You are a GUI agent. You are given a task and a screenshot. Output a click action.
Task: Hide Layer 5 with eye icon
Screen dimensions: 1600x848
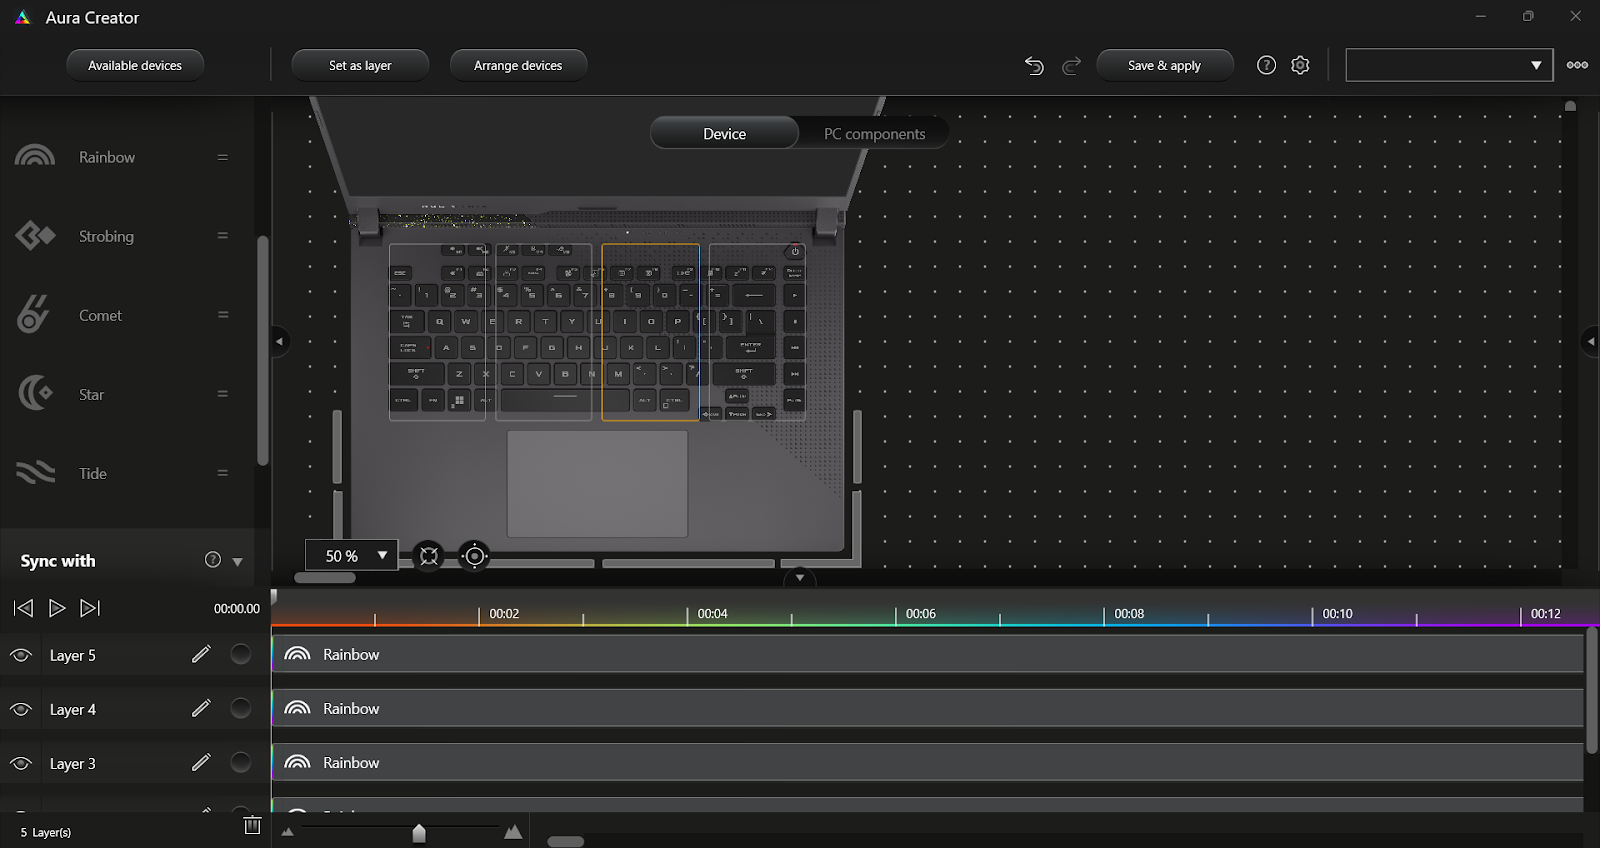click(21, 655)
